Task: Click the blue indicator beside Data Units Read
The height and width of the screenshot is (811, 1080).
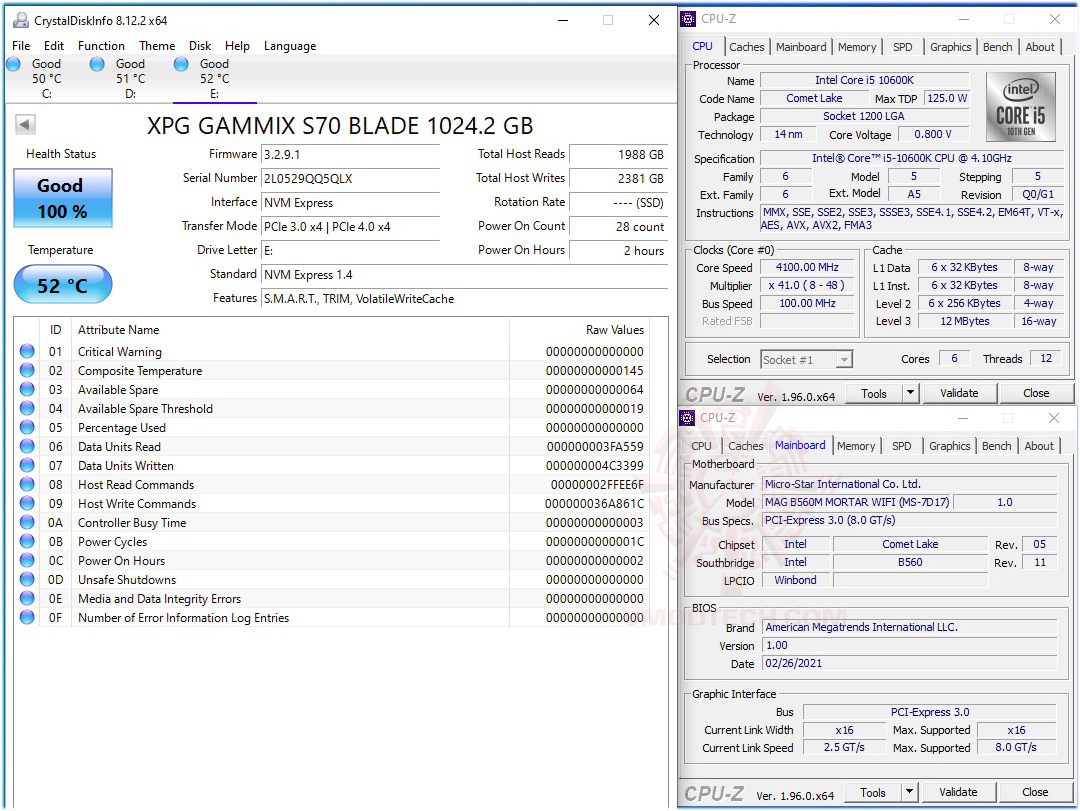Action: (x=27, y=446)
